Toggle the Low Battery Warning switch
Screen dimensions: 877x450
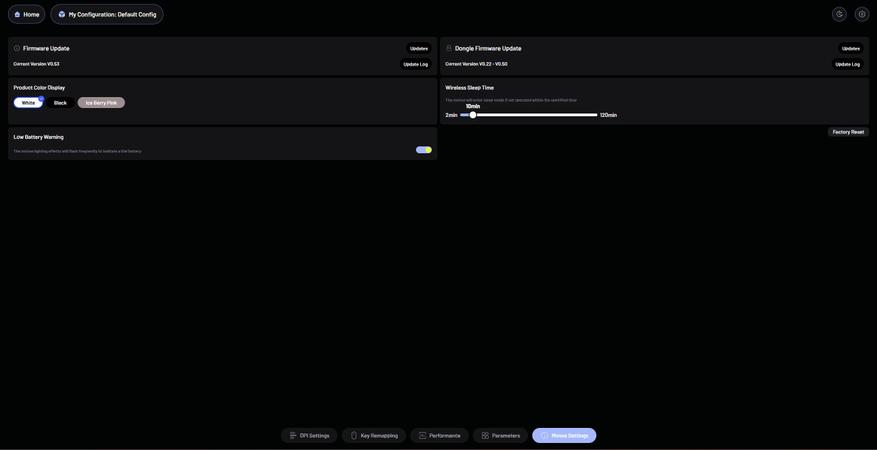point(424,150)
